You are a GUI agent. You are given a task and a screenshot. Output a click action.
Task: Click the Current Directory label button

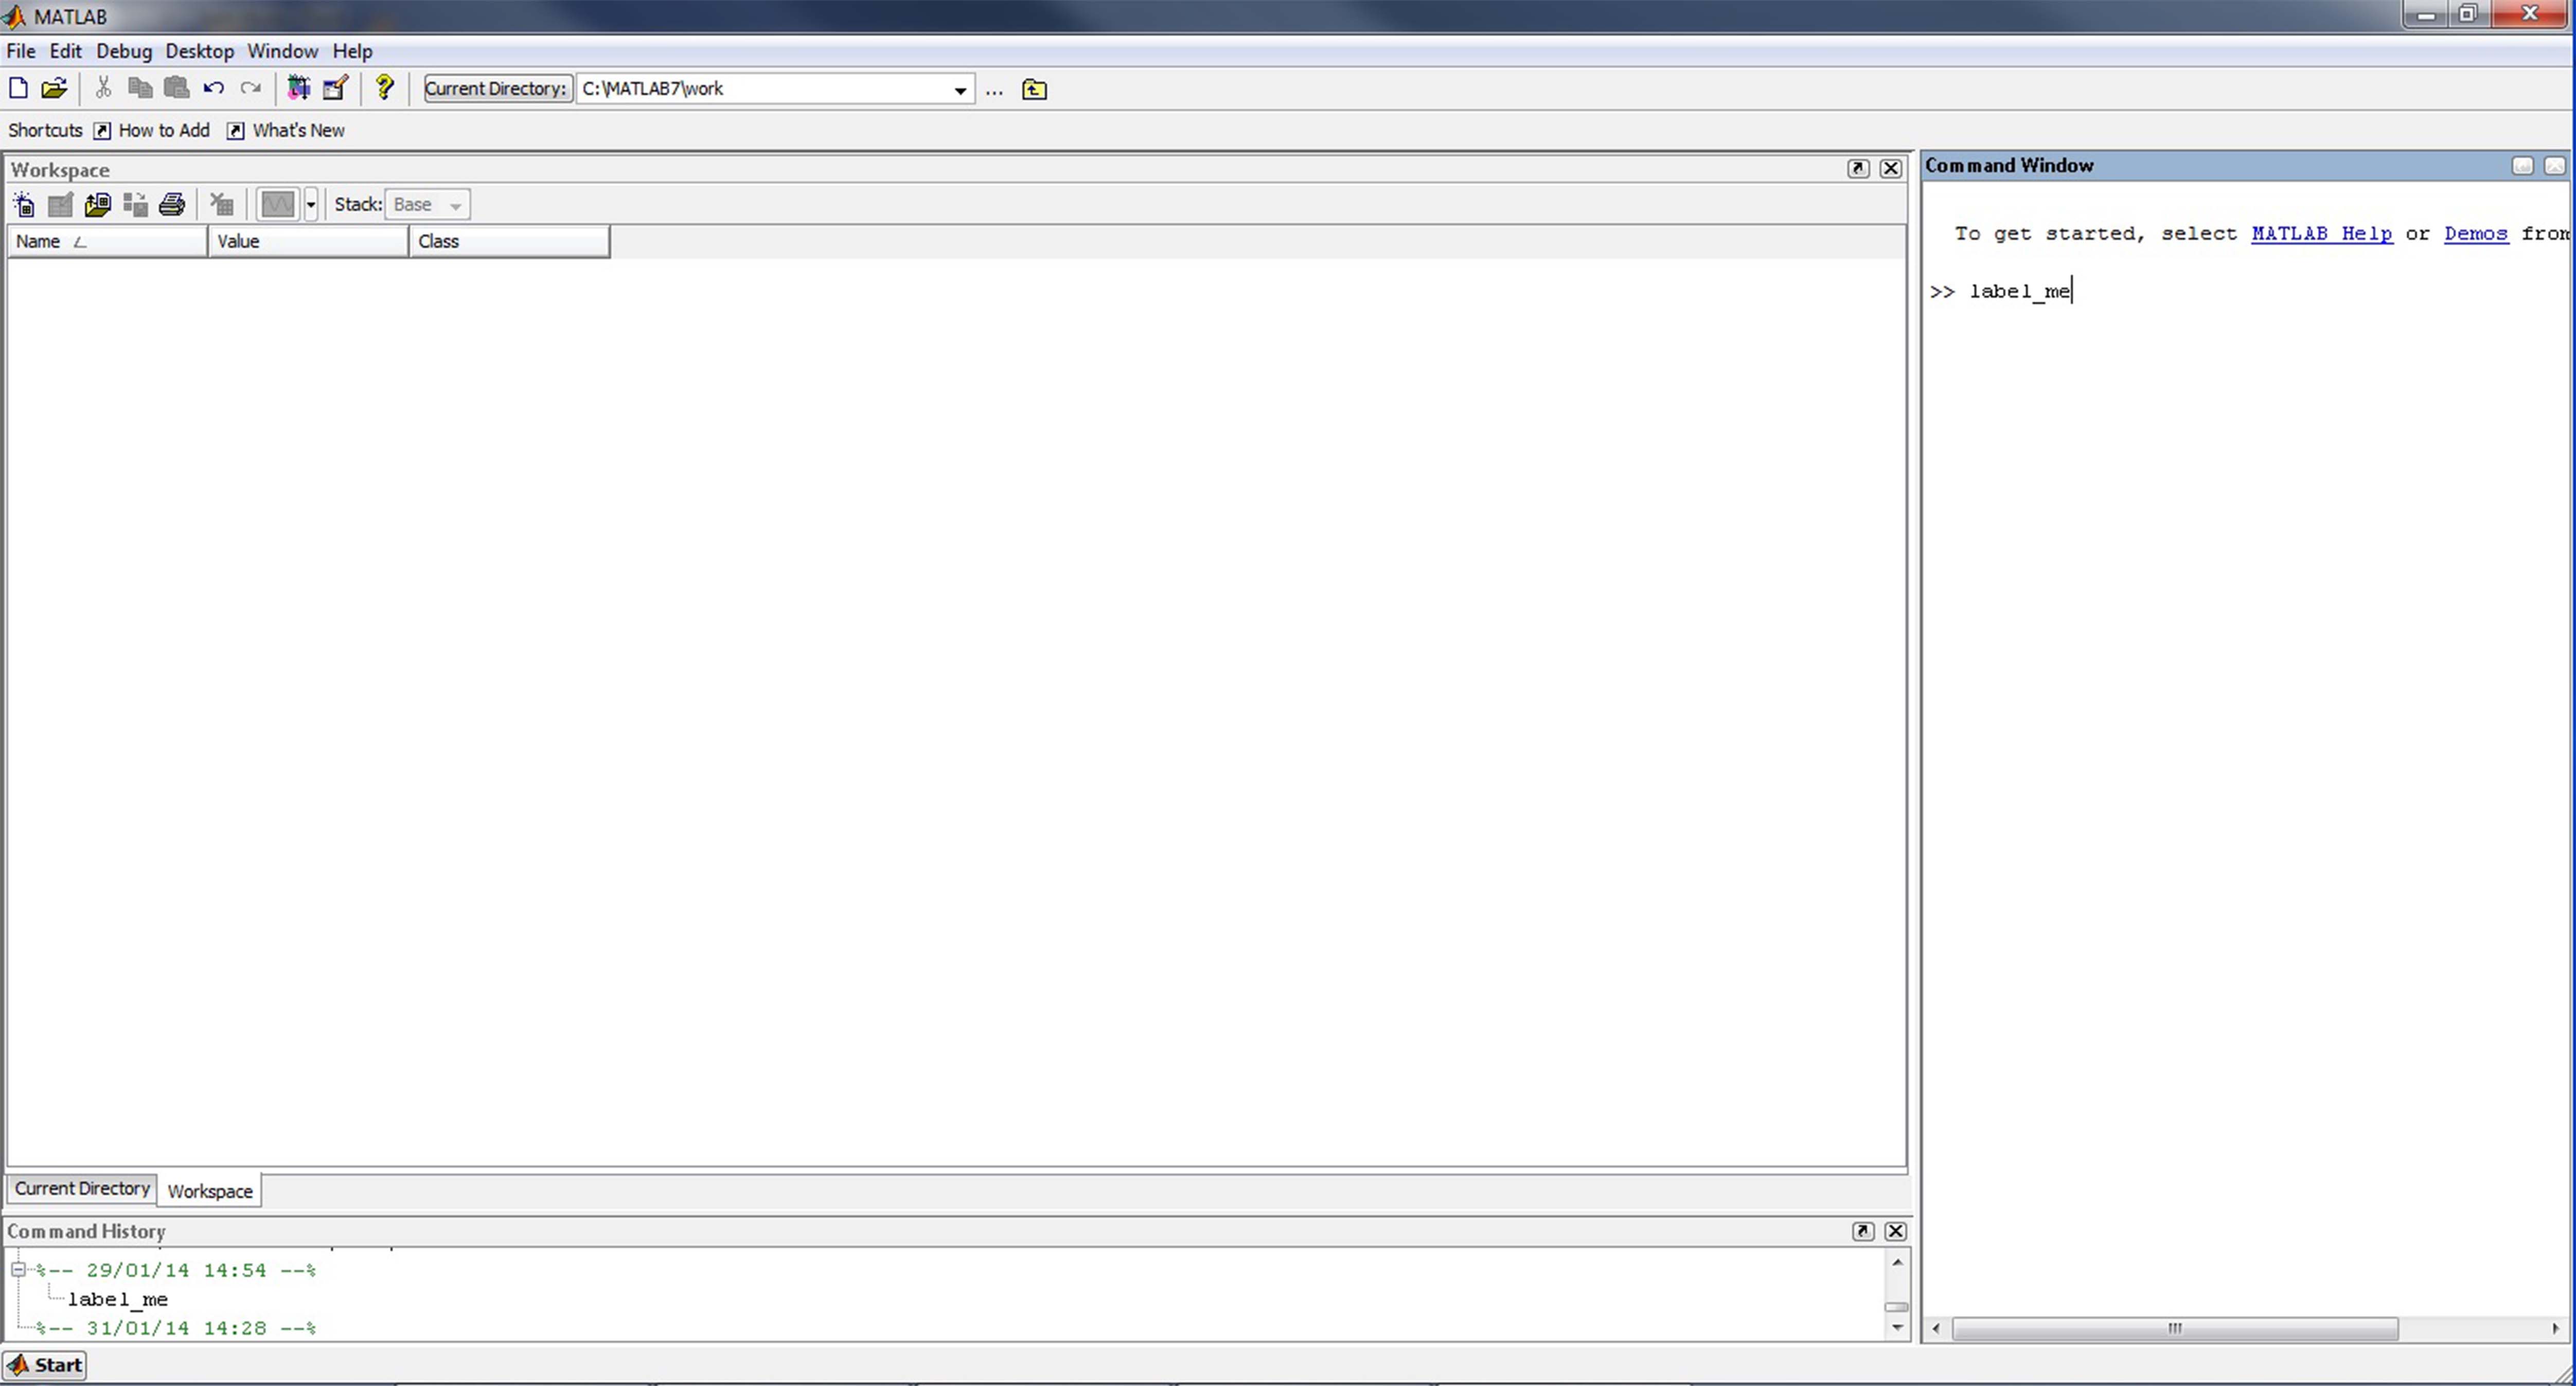click(x=497, y=89)
